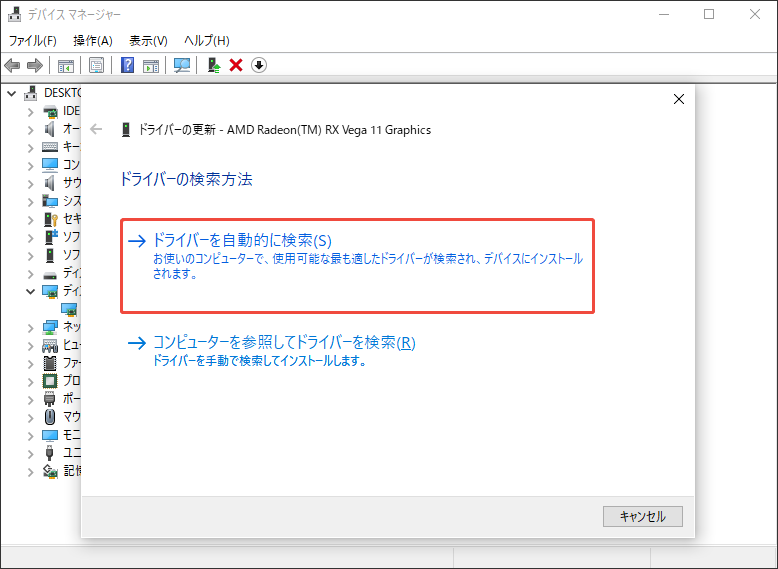Select the computer コン monitor icon
The height and width of the screenshot is (569, 778).
coord(50,165)
